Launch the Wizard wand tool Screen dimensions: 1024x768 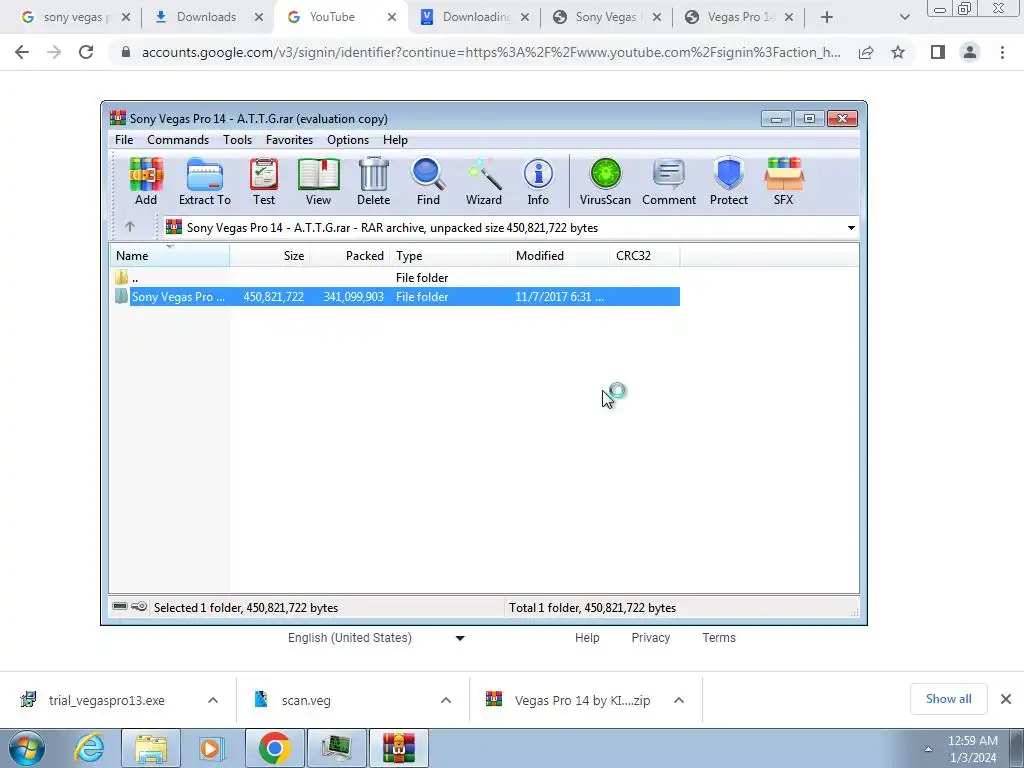(484, 182)
